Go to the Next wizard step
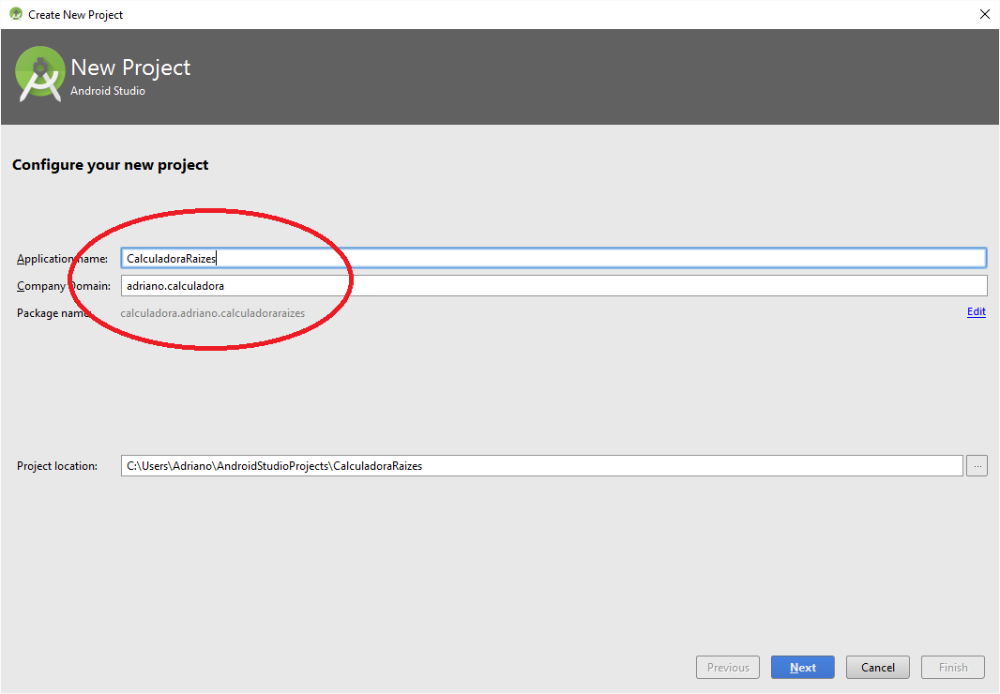The height and width of the screenshot is (694, 1000). (x=802, y=667)
